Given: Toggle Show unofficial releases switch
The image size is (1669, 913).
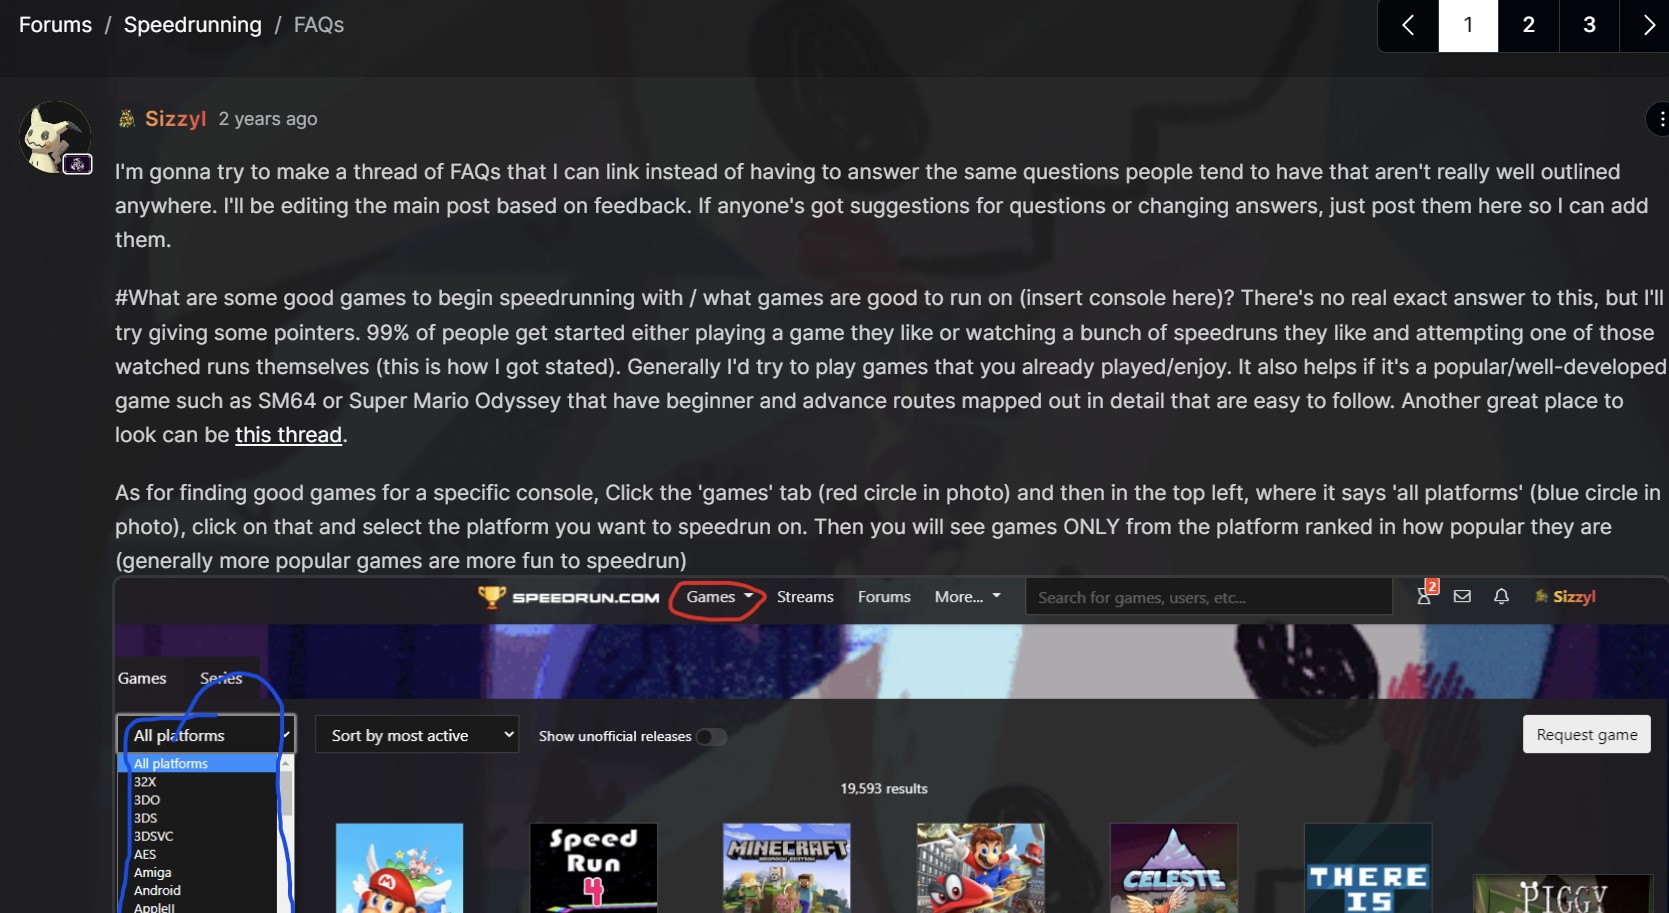Looking at the screenshot, I should pos(711,736).
